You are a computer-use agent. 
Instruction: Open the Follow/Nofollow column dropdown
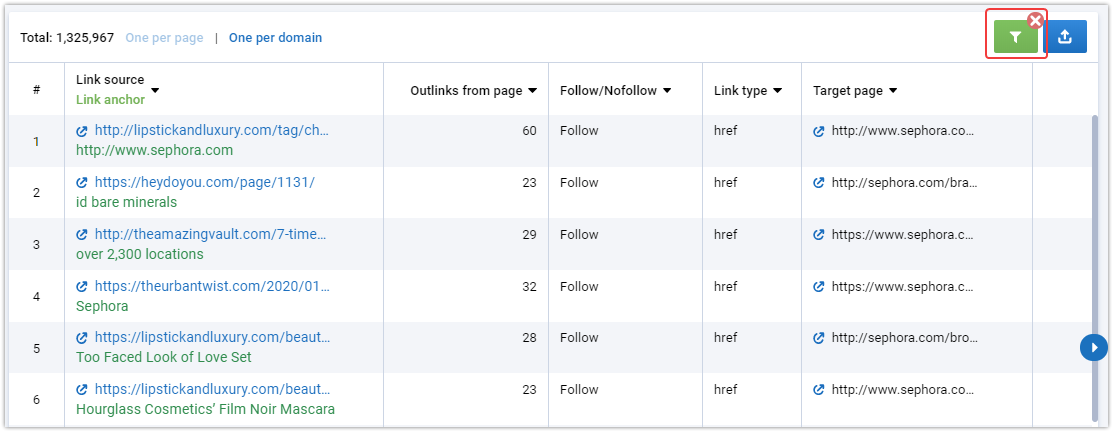point(667,91)
